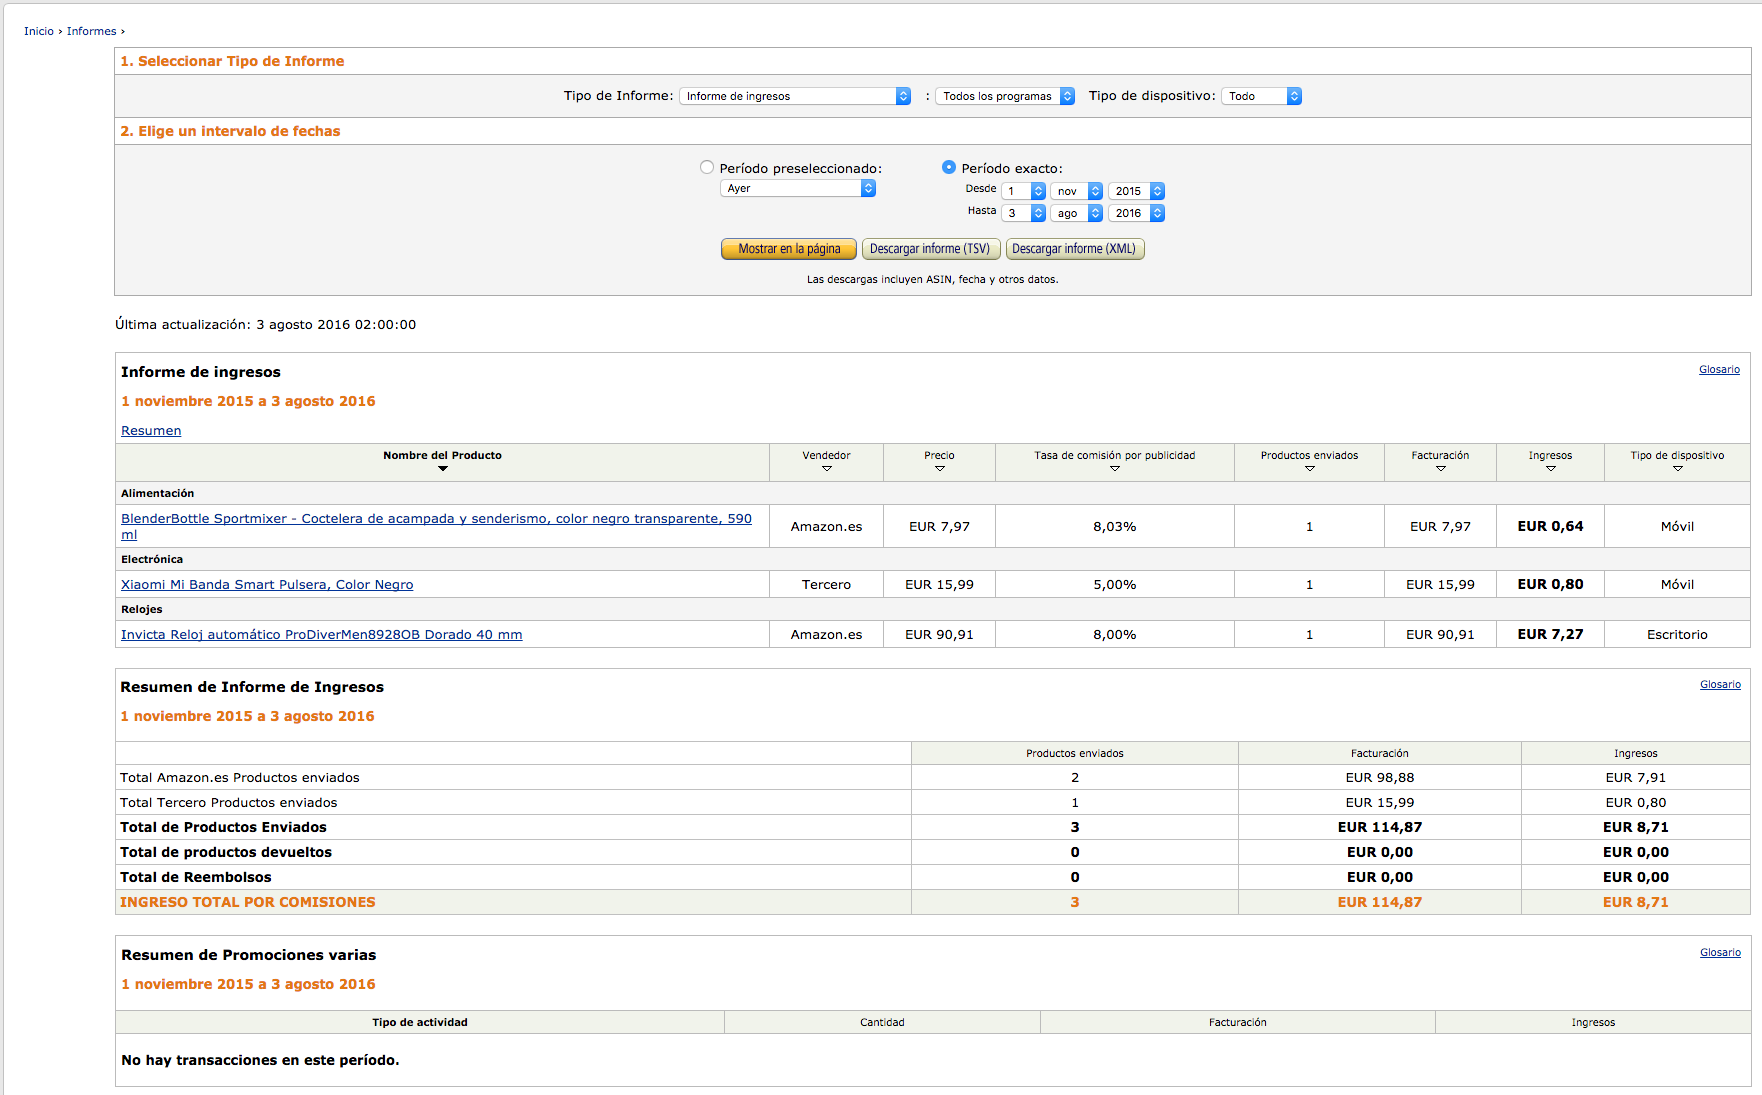Click the Escritorio device type cell
Screen dimensions: 1762x1095
point(1677,635)
